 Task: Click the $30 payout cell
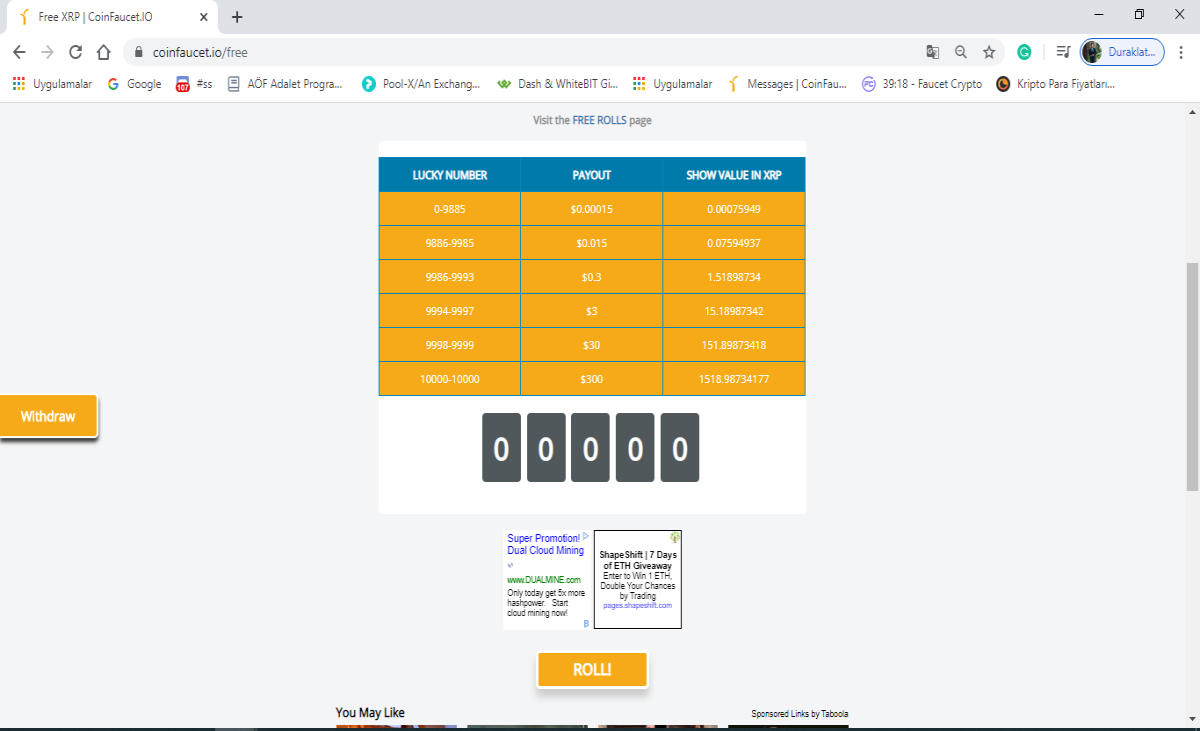[x=591, y=345]
